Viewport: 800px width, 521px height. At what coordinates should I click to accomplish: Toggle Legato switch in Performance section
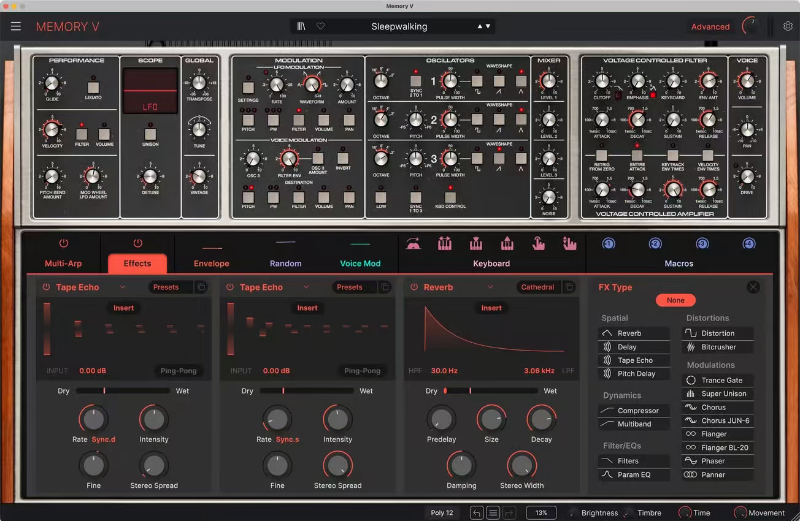click(x=93, y=87)
